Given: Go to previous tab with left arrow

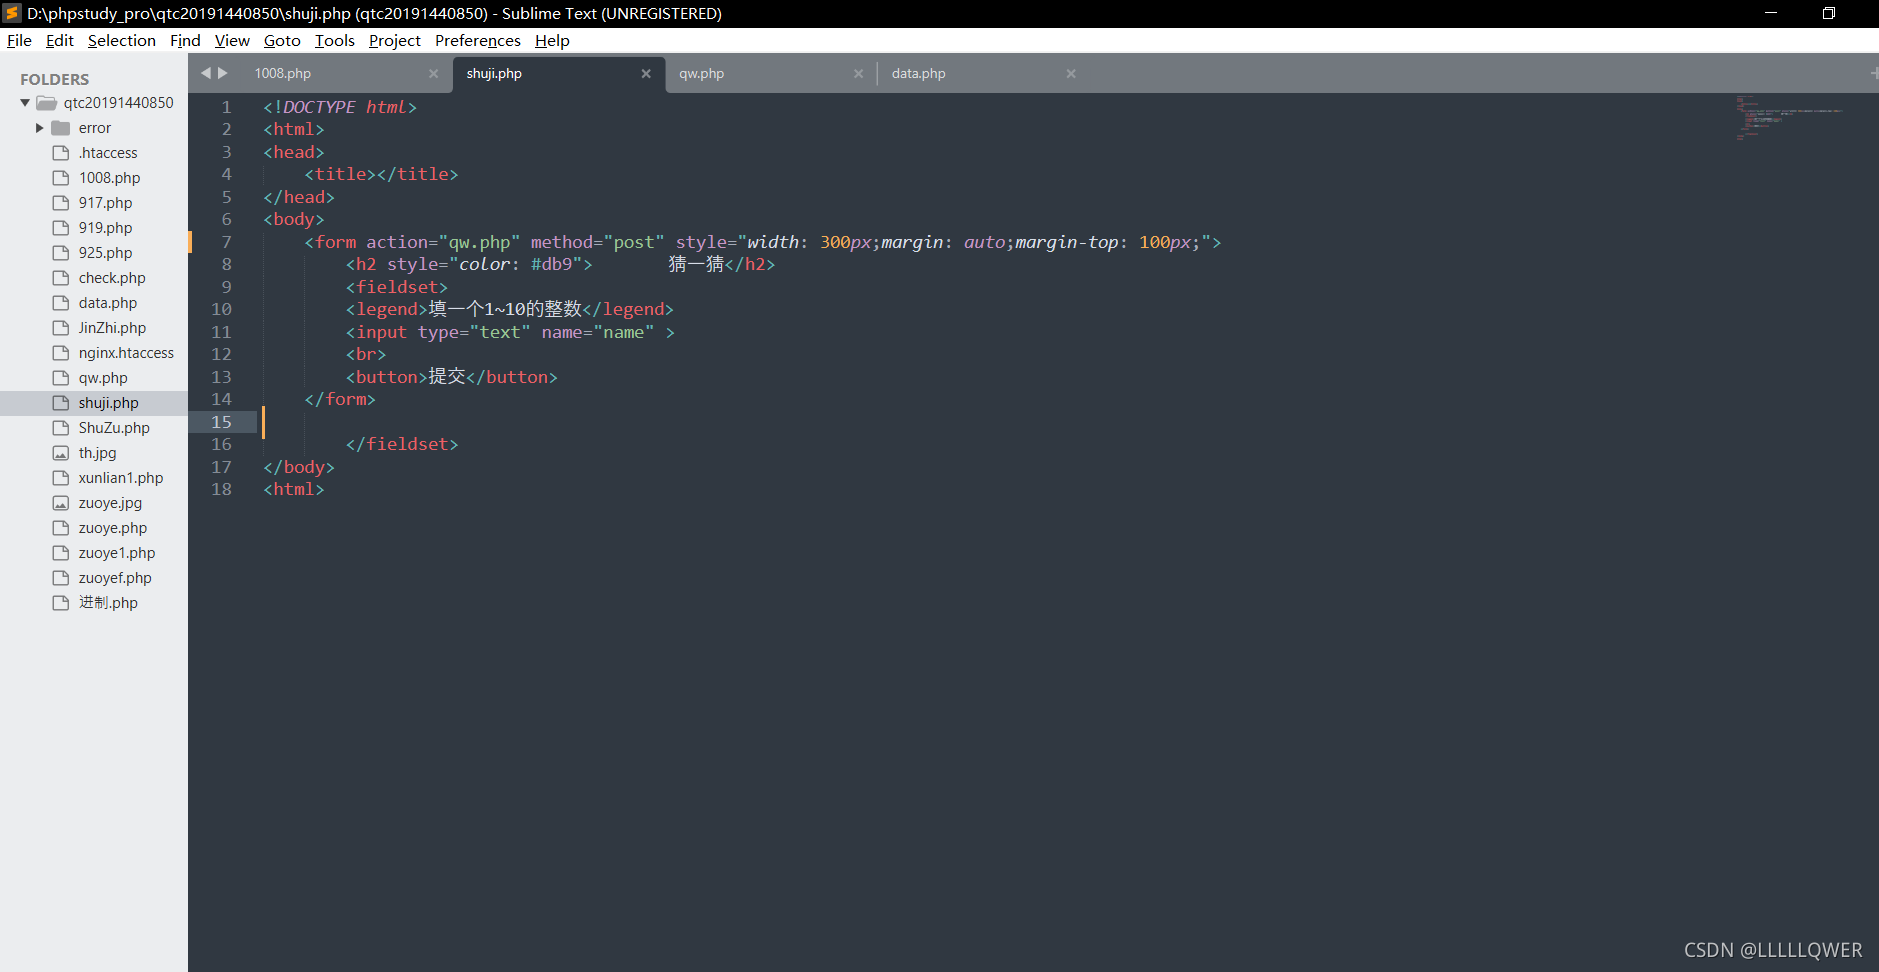Looking at the screenshot, I should point(206,72).
